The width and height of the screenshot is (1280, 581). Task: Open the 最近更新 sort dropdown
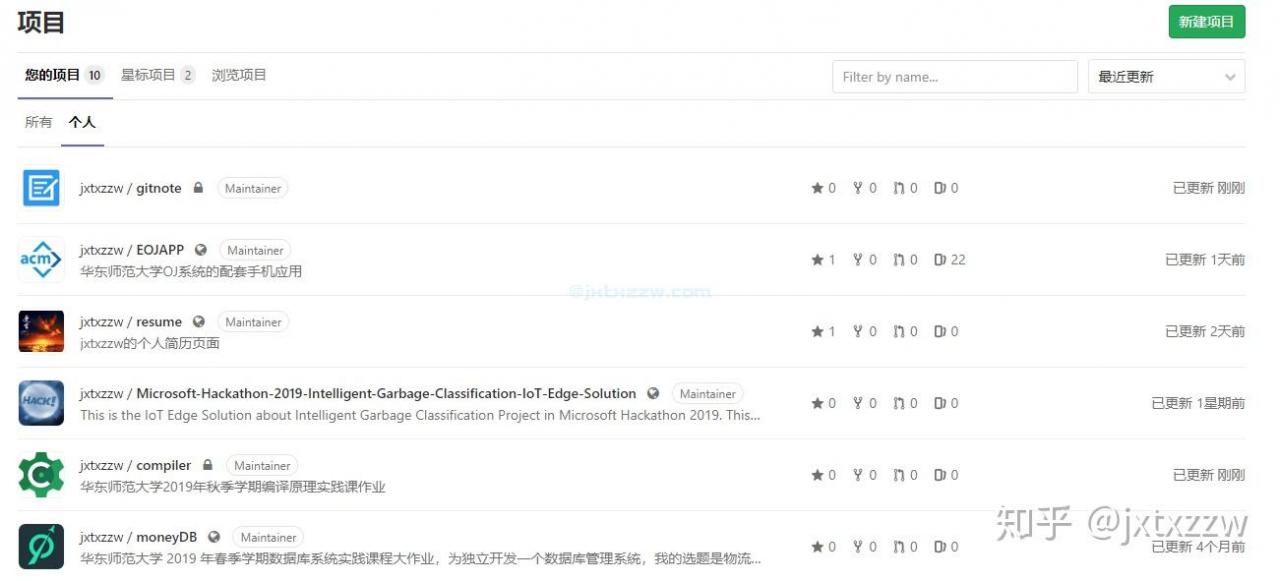click(1166, 77)
